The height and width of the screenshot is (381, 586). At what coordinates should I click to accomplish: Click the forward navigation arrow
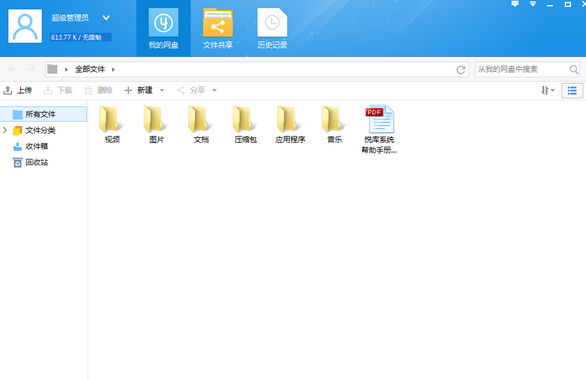coord(30,69)
